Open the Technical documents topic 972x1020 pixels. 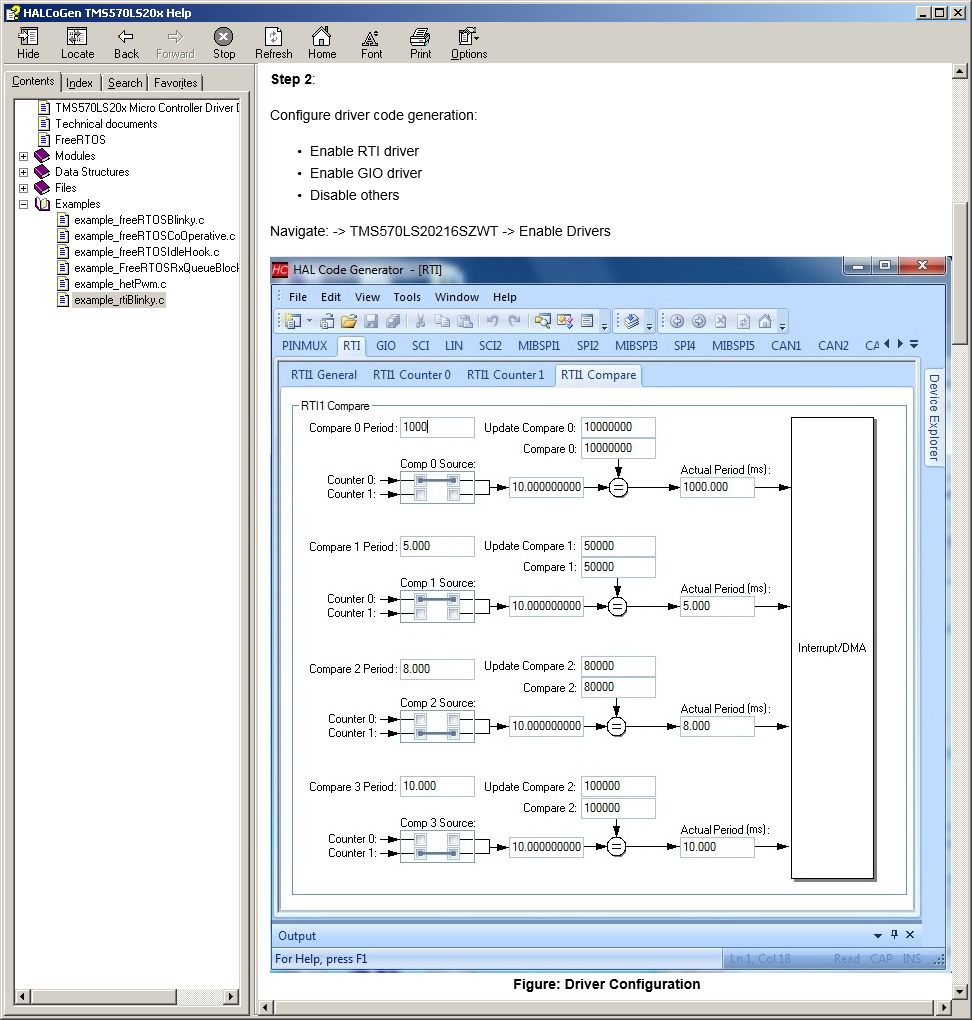106,124
